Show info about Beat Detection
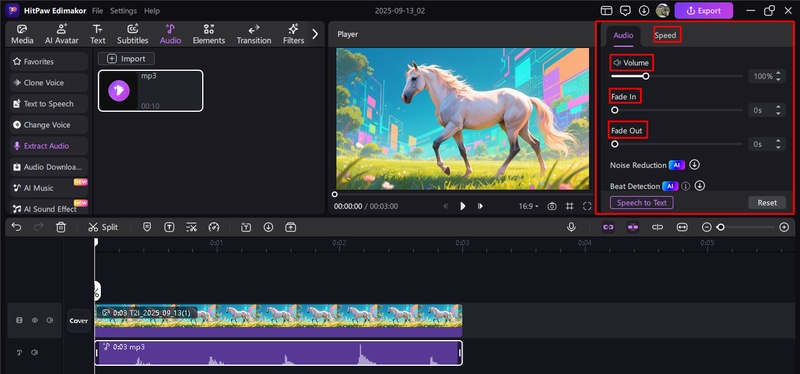Image resolution: width=800 pixels, height=374 pixels. 686,186
